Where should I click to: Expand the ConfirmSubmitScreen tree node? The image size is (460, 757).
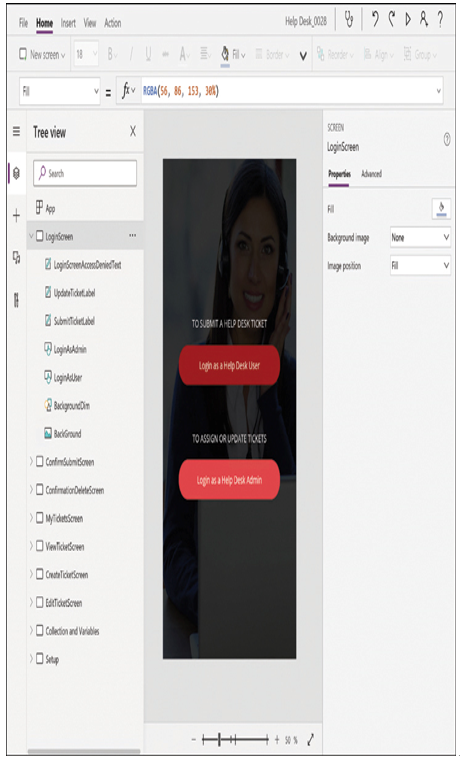(31, 462)
